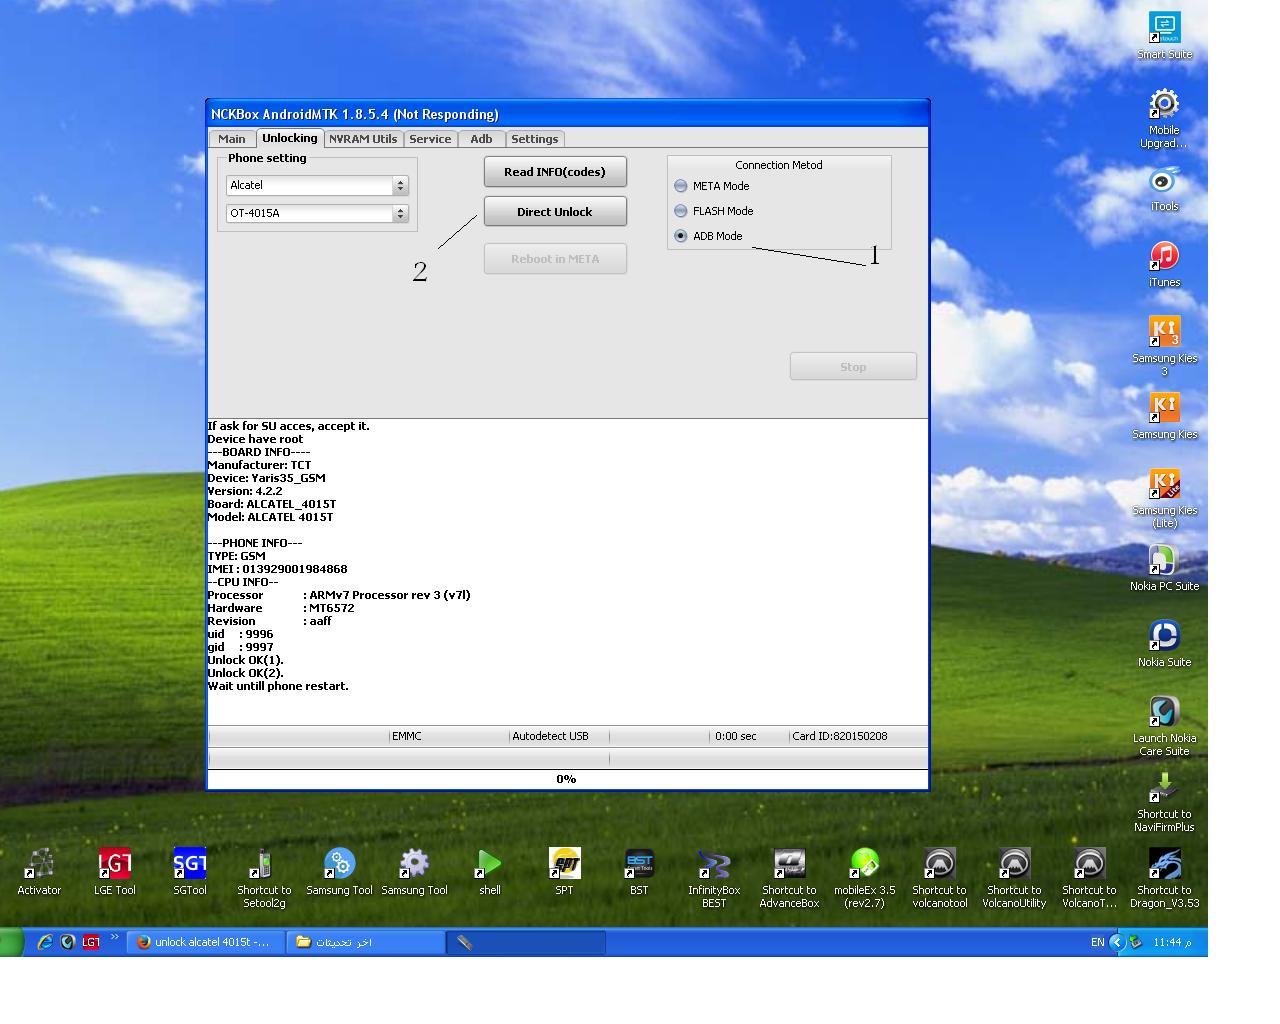Open the BST desktop icon
1280x1024 pixels.
click(639, 872)
